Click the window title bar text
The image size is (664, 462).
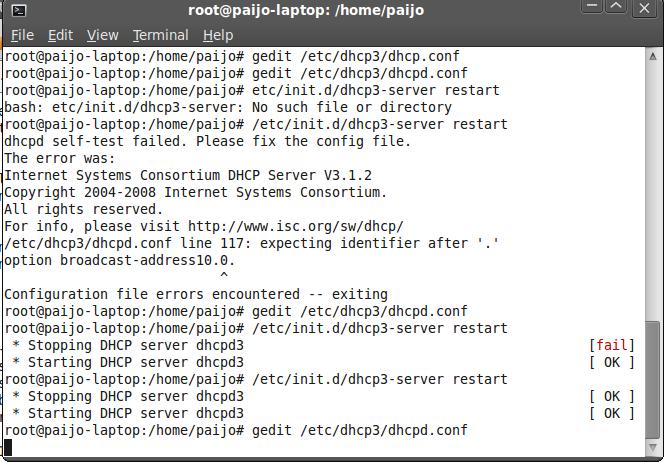(x=306, y=10)
